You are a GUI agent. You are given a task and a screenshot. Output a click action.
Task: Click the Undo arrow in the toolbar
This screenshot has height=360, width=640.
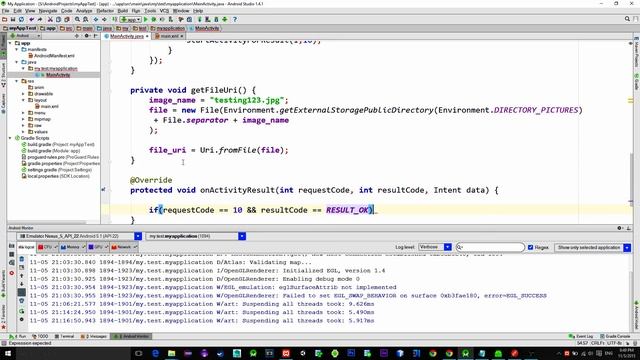click(x=31, y=19)
